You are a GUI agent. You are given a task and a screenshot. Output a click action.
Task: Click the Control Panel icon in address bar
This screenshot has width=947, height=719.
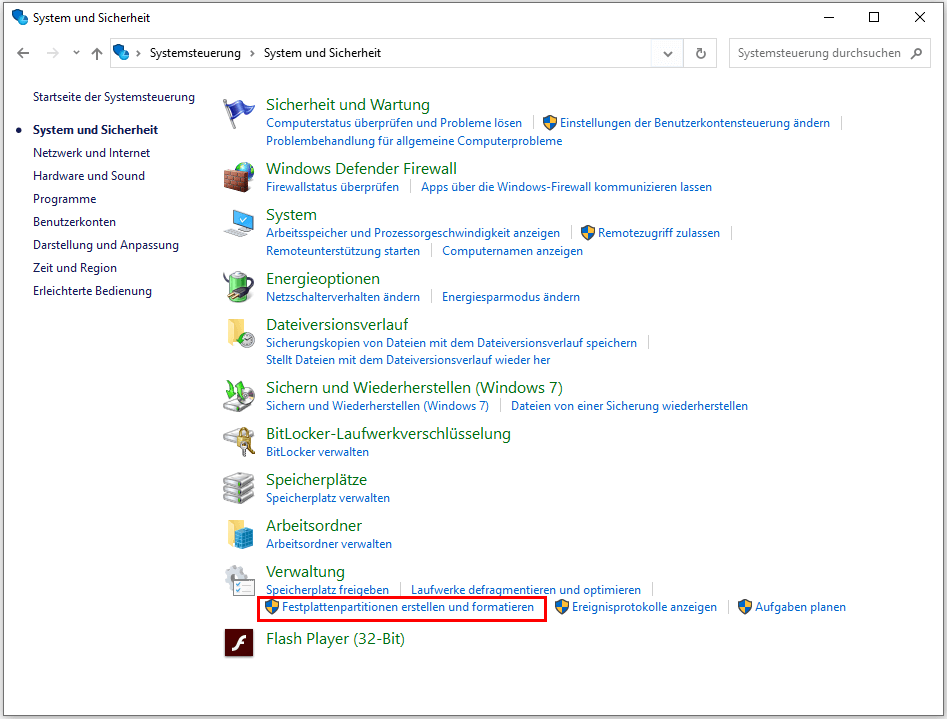point(121,53)
